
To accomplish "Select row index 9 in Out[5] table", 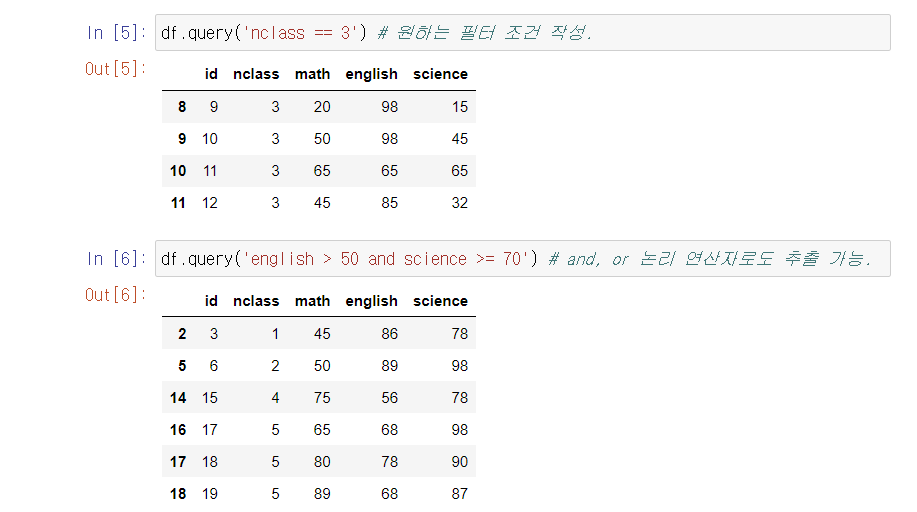I will coord(182,139).
